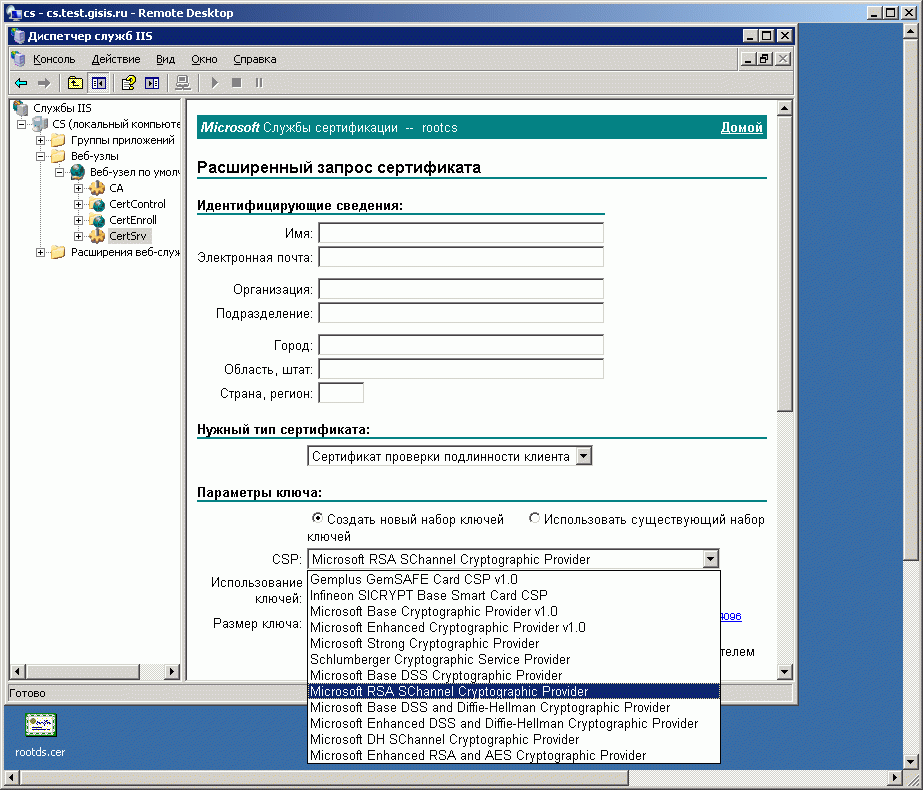Image resolution: width=923 pixels, height=790 pixels.
Task: Click the CA virtual directory gear icon
Action: tap(97, 188)
